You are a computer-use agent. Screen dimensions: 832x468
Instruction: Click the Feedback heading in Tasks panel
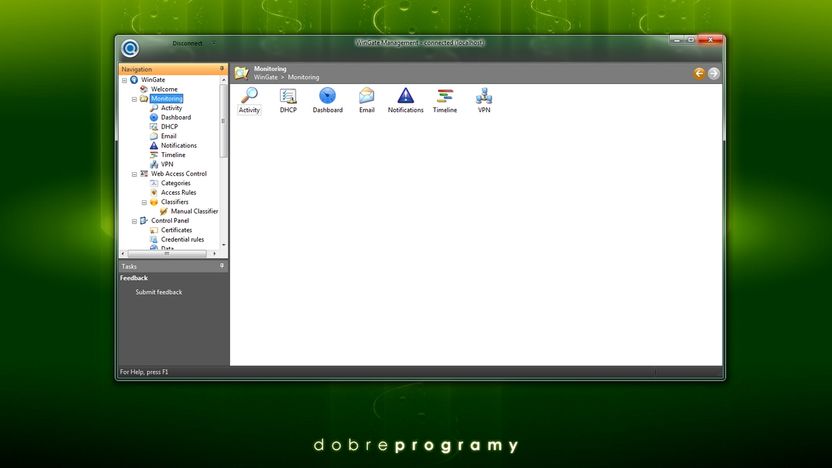pyautogui.click(x=134, y=278)
